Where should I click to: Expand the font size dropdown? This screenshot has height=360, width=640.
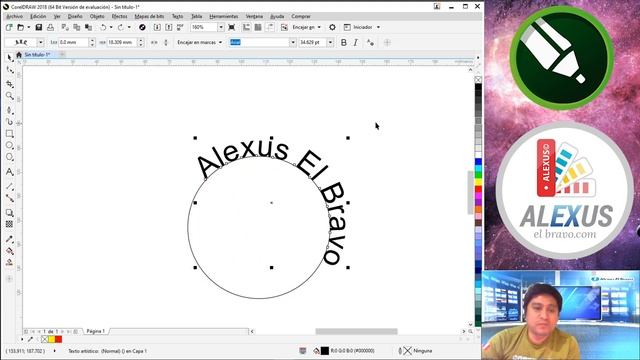[330, 42]
